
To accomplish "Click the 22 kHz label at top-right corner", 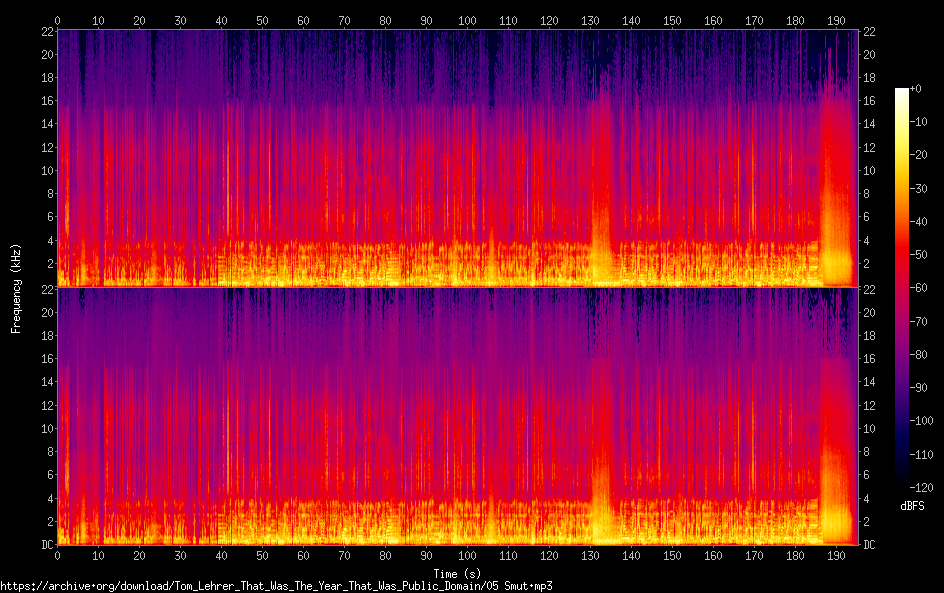I will [x=869, y=30].
